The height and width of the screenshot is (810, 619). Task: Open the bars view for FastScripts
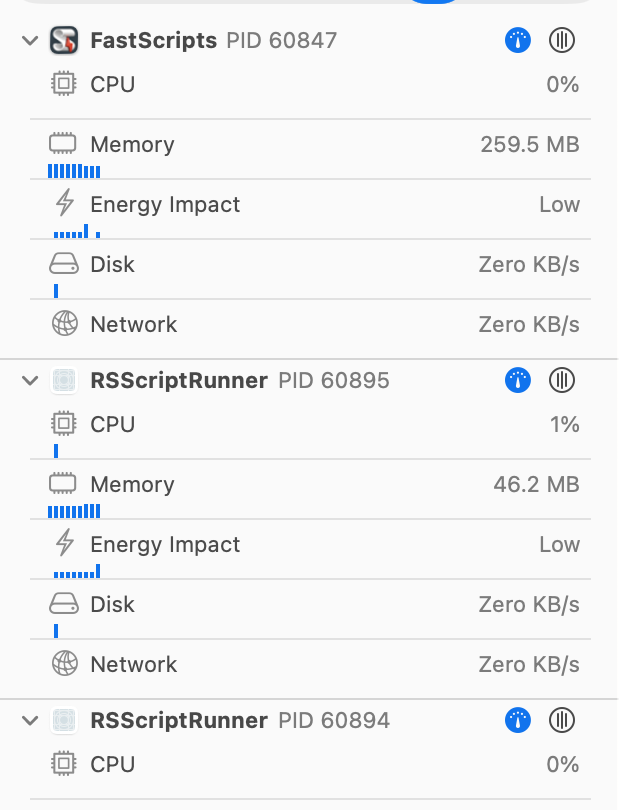pos(562,41)
